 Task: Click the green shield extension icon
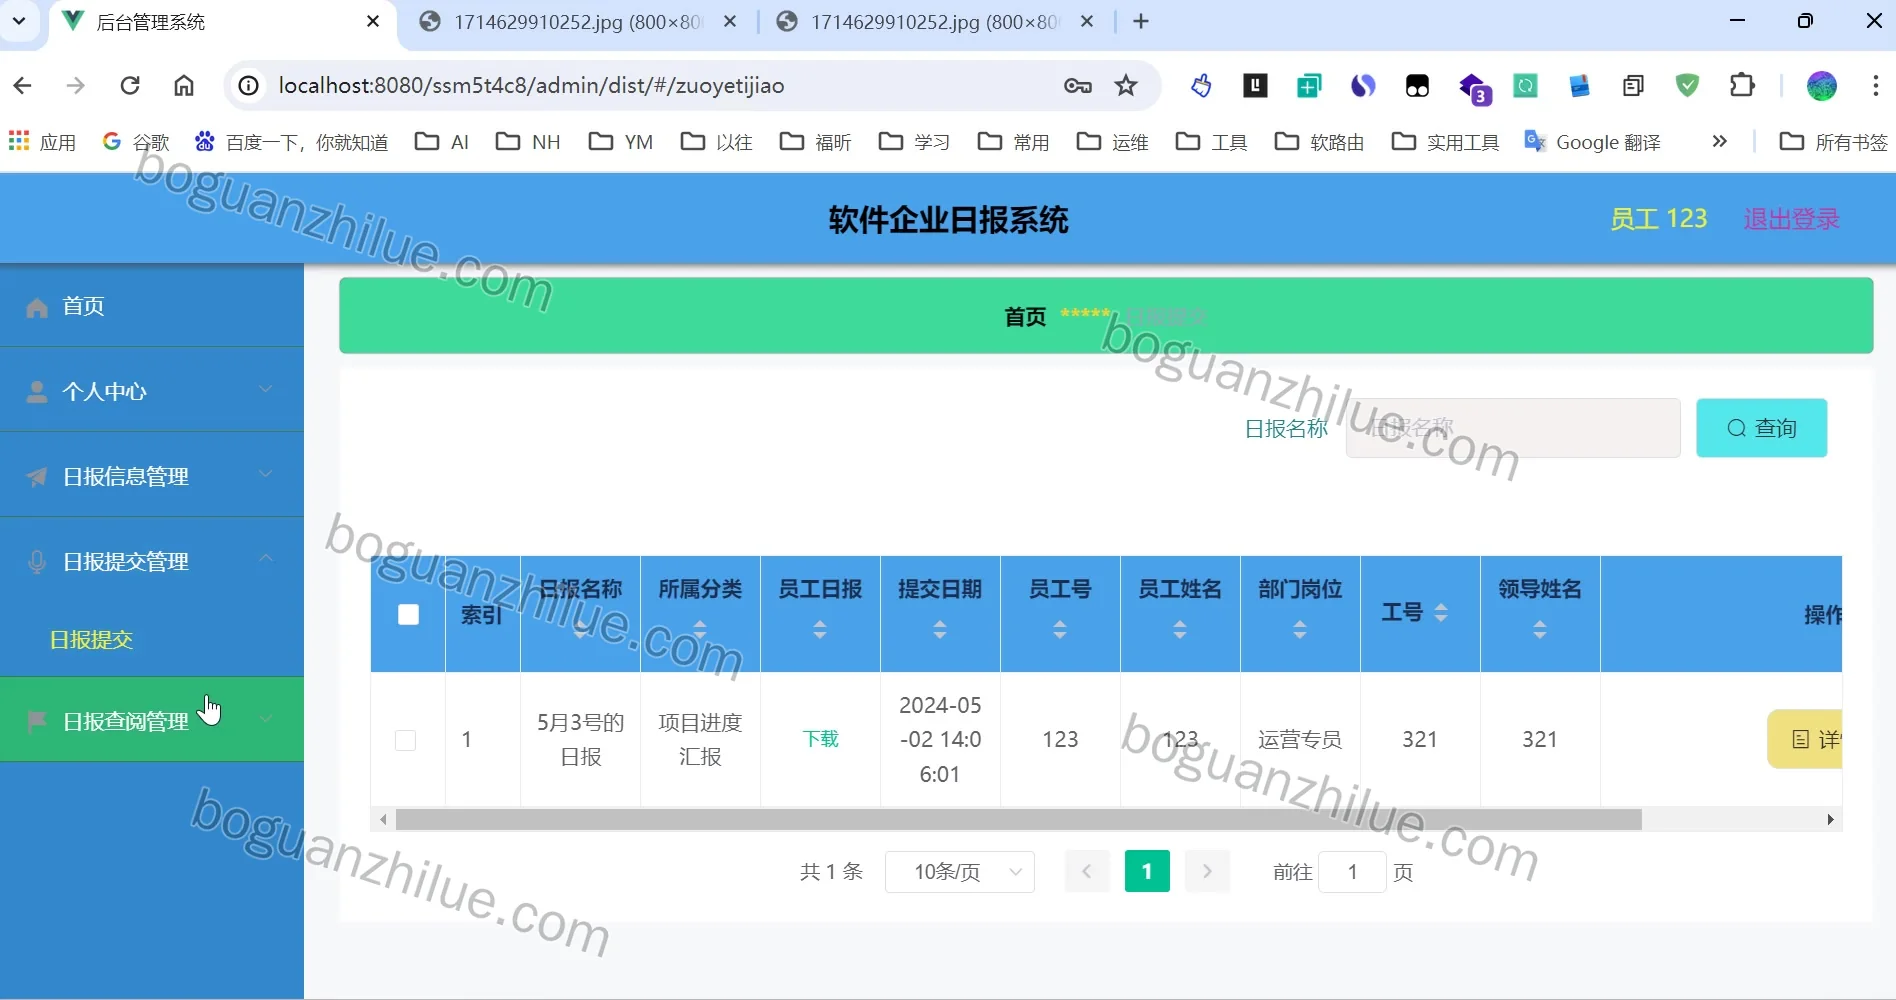coord(1688,86)
